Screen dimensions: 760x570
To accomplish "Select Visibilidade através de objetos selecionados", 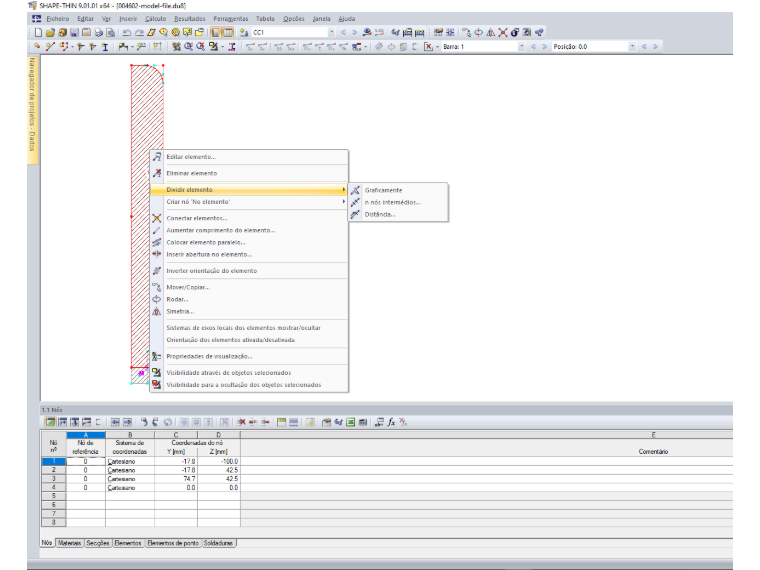I will 249,373.
